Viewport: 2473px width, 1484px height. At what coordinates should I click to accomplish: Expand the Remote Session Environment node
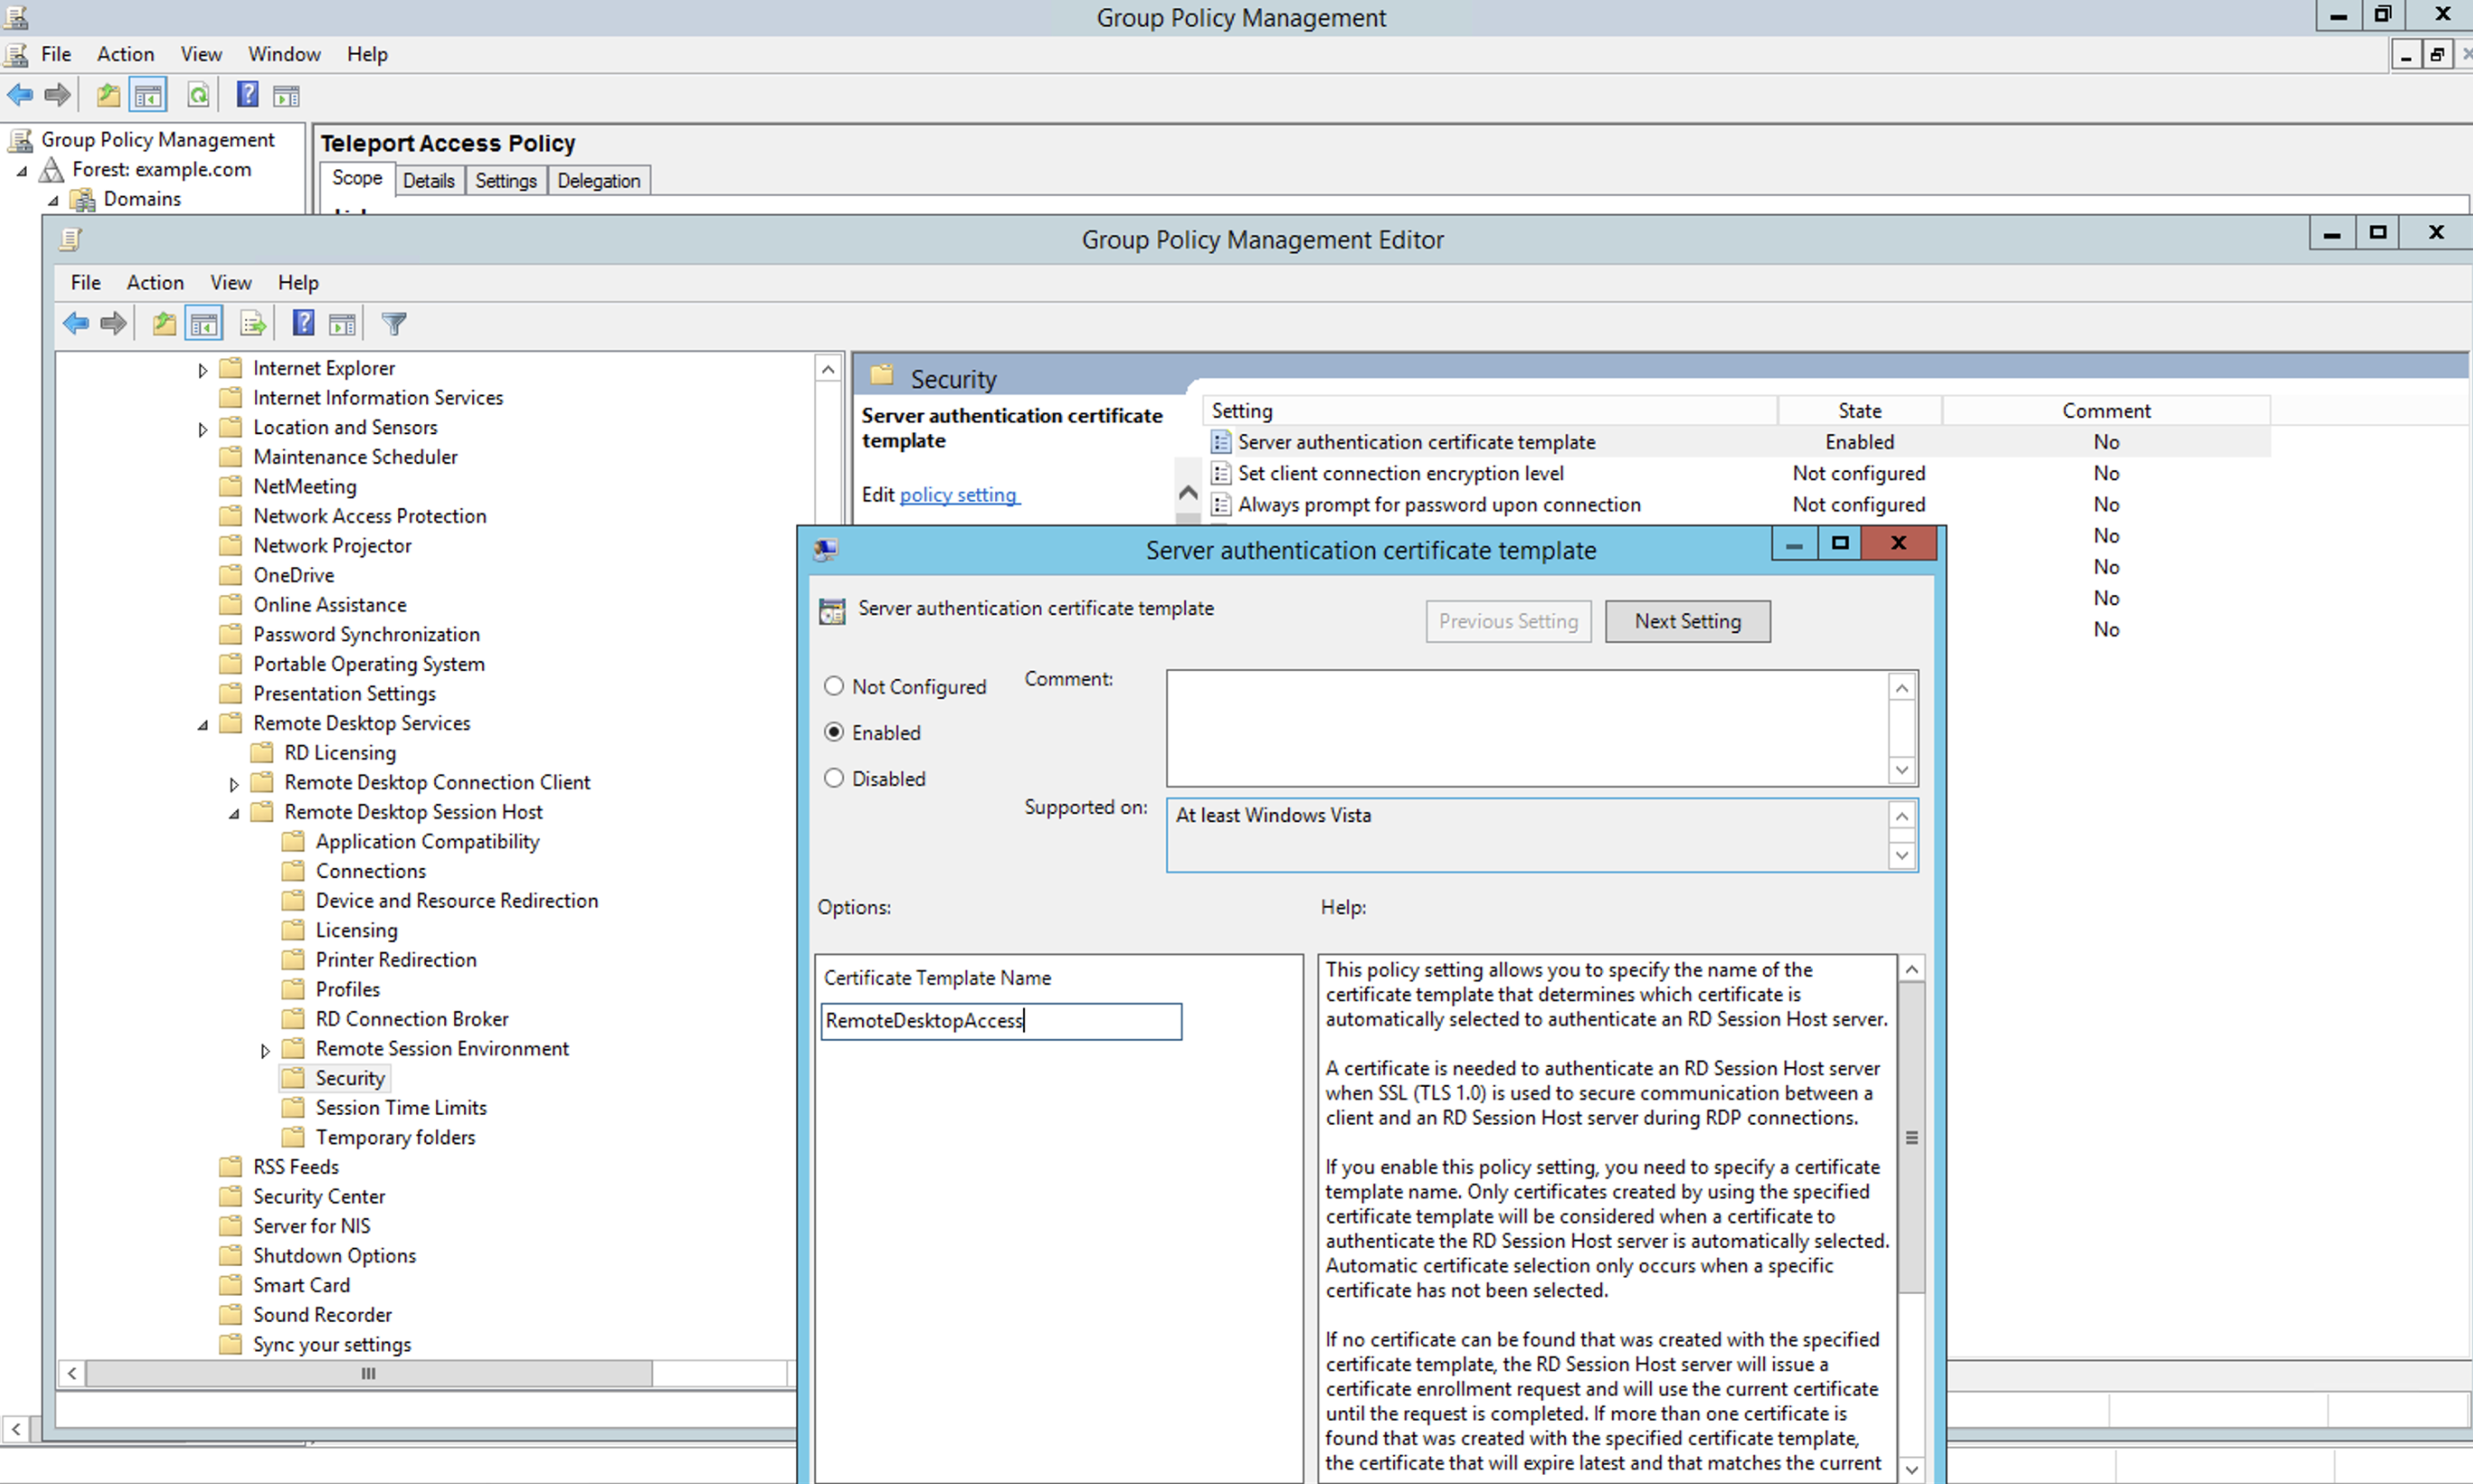(x=265, y=1048)
